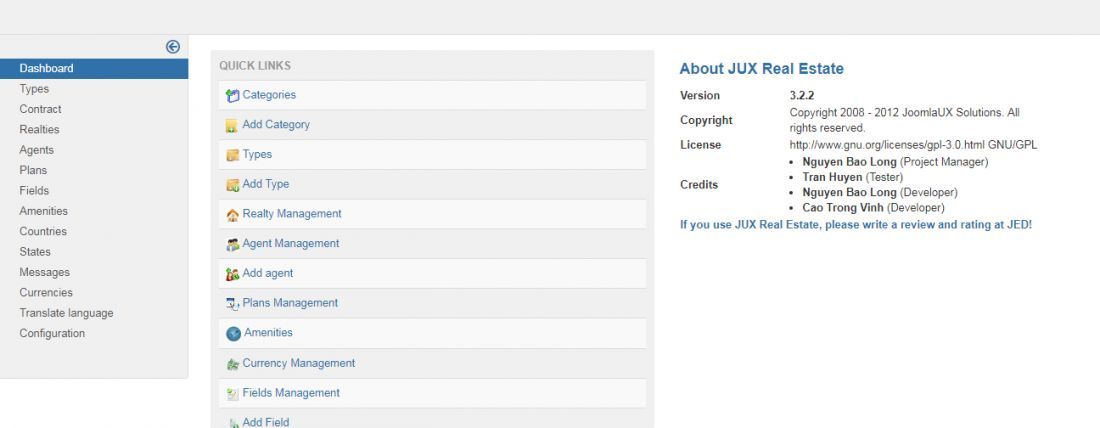The width and height of the screenshot is (1100, 428).
Task: Go to Countries in the sidebar
Action: pyautogui.click(x=43, y=231)
